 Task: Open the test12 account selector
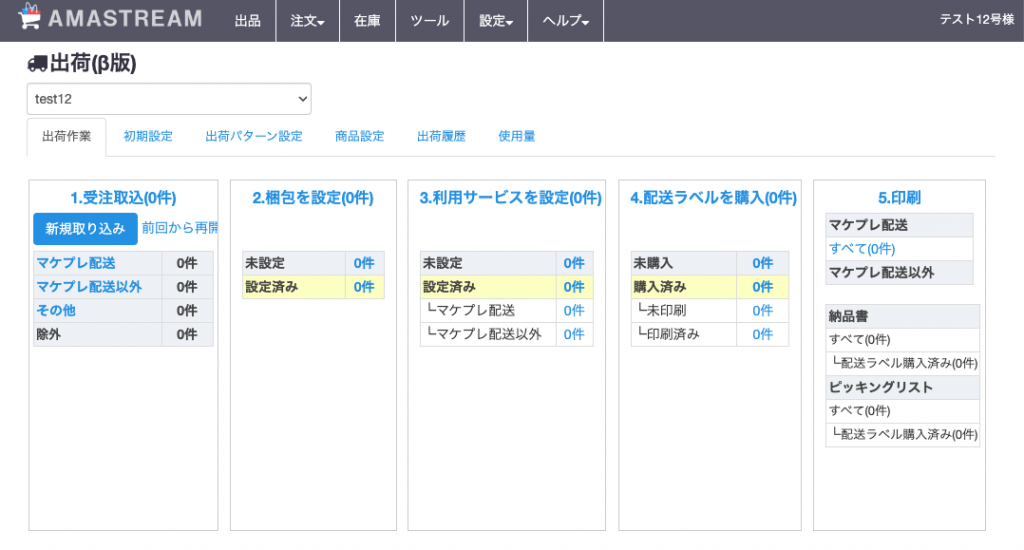(x=169, y=99)
